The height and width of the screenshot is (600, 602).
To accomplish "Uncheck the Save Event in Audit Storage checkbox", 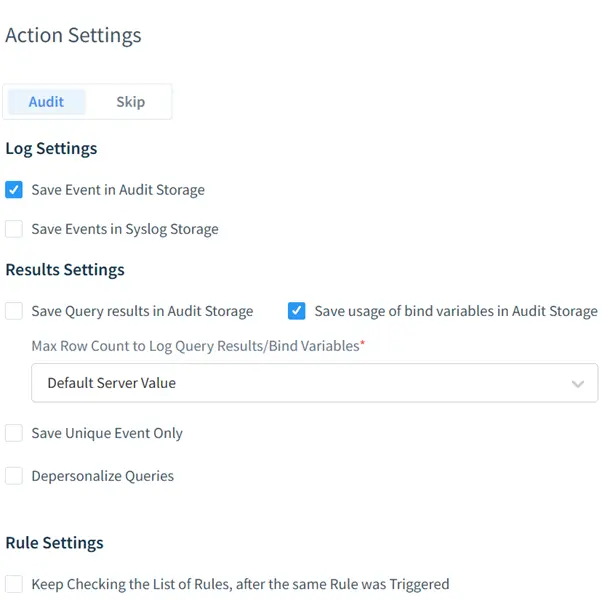I will click(x=14, y=190).
